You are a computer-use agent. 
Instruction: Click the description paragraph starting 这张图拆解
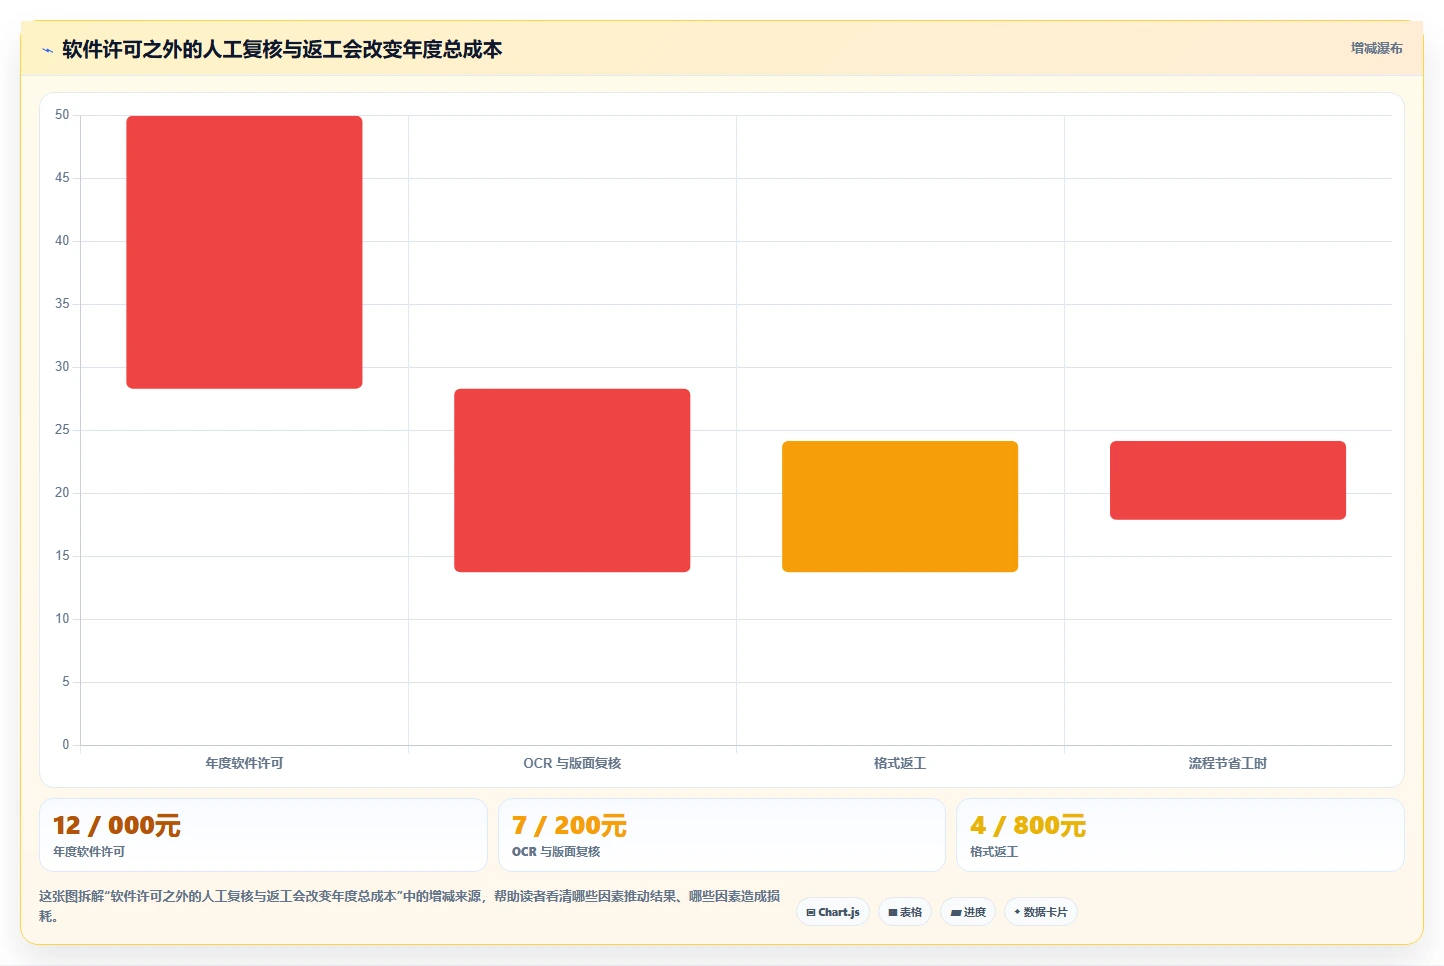coord(410,906)
